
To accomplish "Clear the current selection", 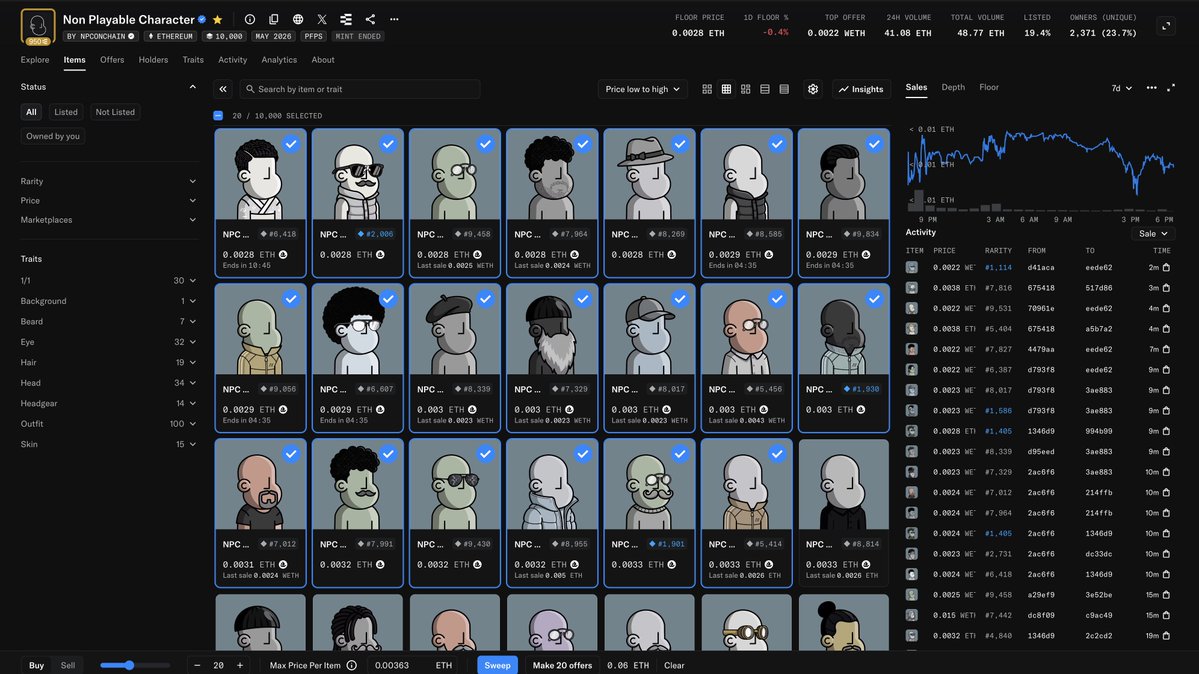I will (674, 666).
